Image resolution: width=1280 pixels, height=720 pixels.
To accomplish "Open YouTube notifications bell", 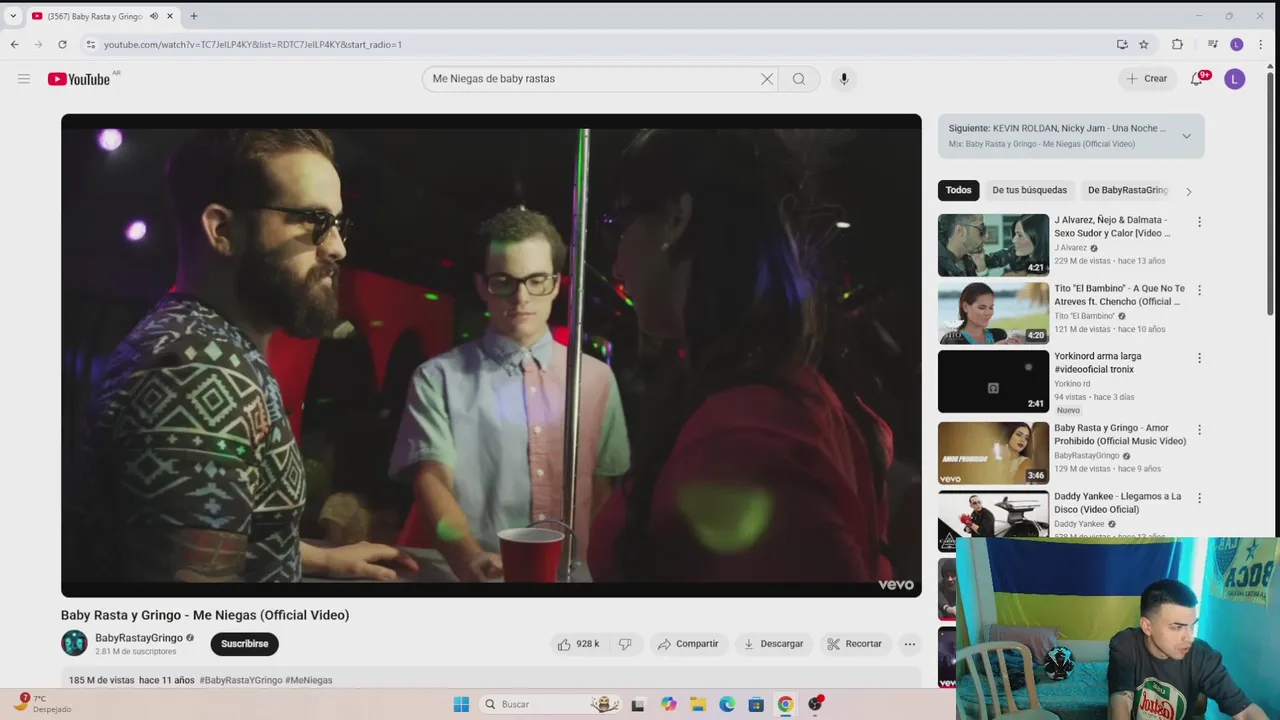I will (x=1197, y=79).
